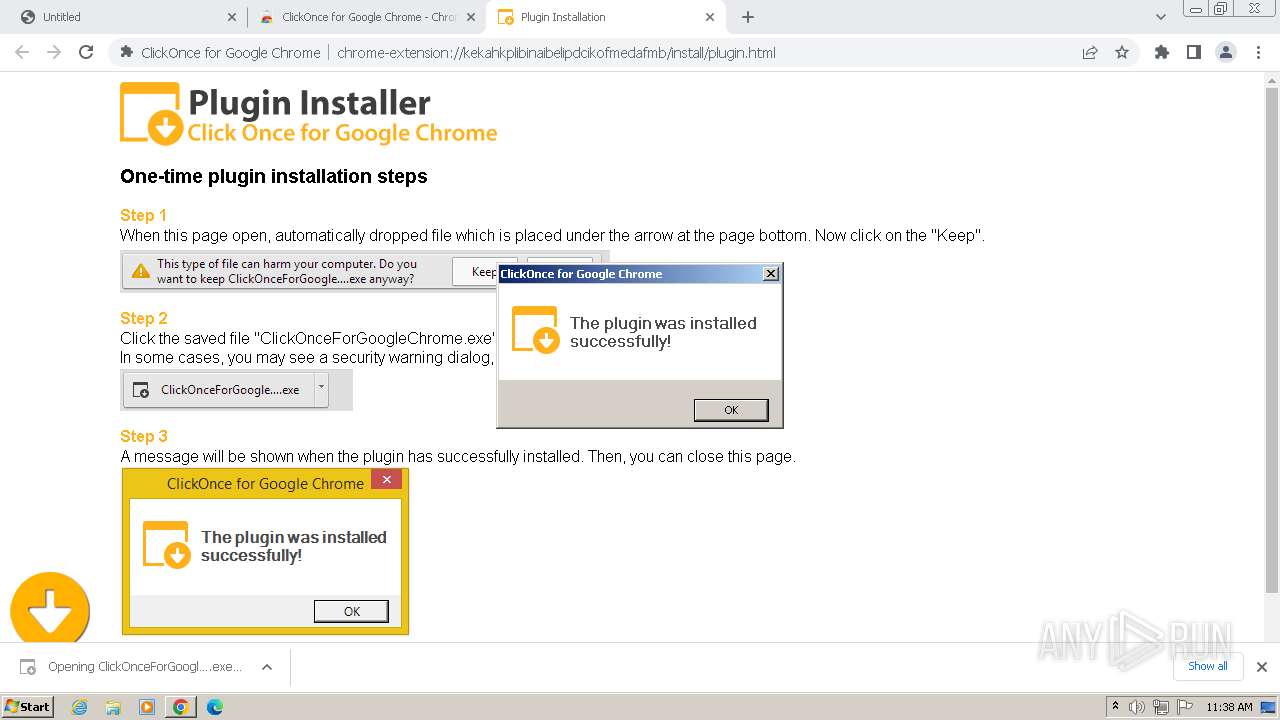Click the Plugin Installer logo icon
This screenshot has height=720, width=1280.
[x=151, y=113]
